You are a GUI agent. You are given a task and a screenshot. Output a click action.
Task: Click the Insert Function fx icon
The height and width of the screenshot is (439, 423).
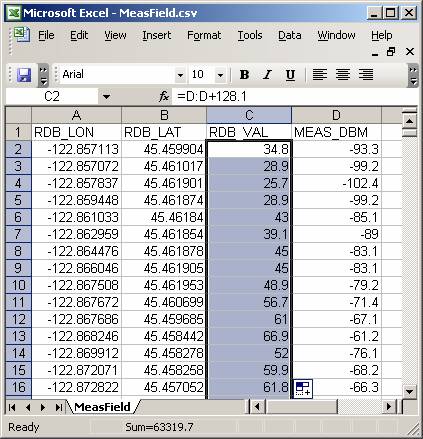point(164,97)
